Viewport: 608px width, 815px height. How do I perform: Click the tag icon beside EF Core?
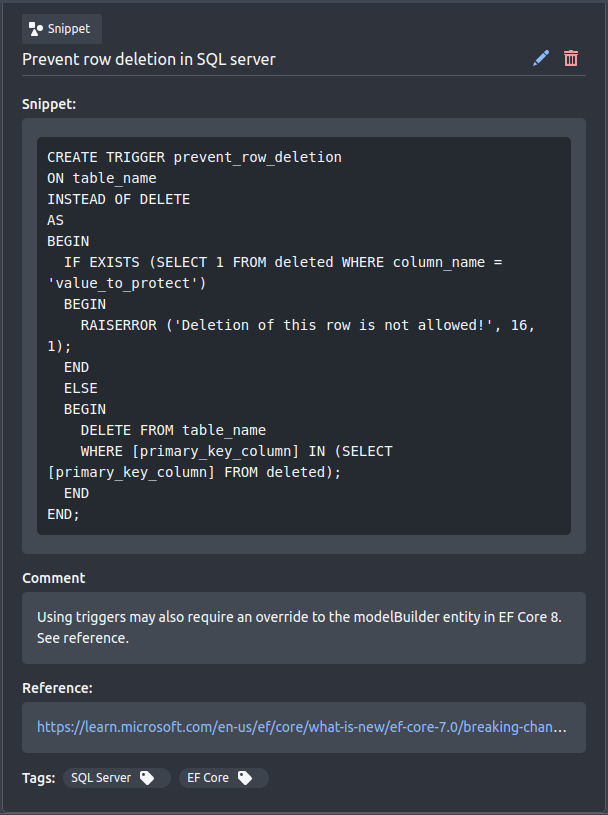tap(245, 778)
